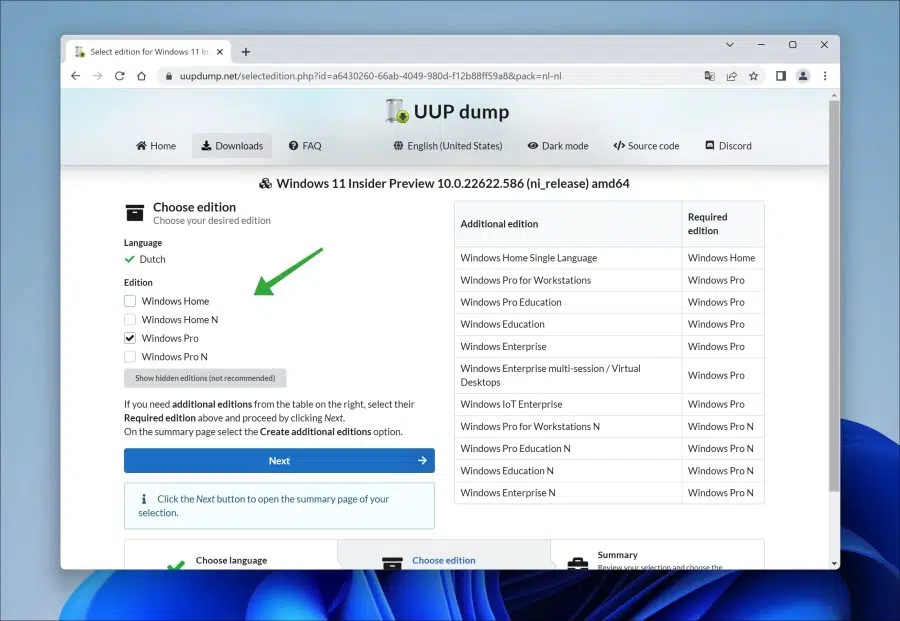Show hidden editions (not recommended) button
Viewport: 900px width, 621px height.
pyautogui.click(x=205, y=378)
